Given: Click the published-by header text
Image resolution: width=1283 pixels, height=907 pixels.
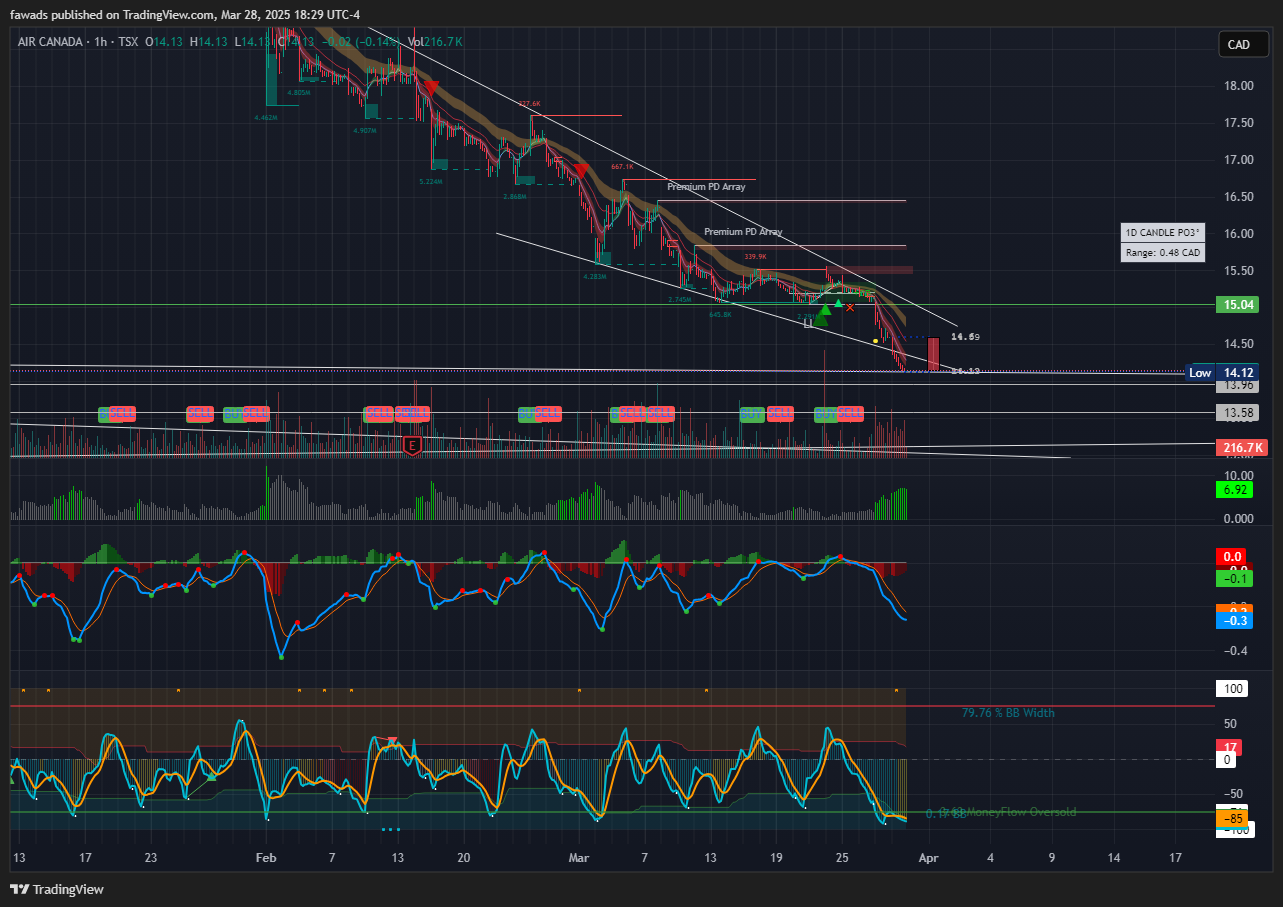Looking at the screenshot, I should [x=185, y=14].
